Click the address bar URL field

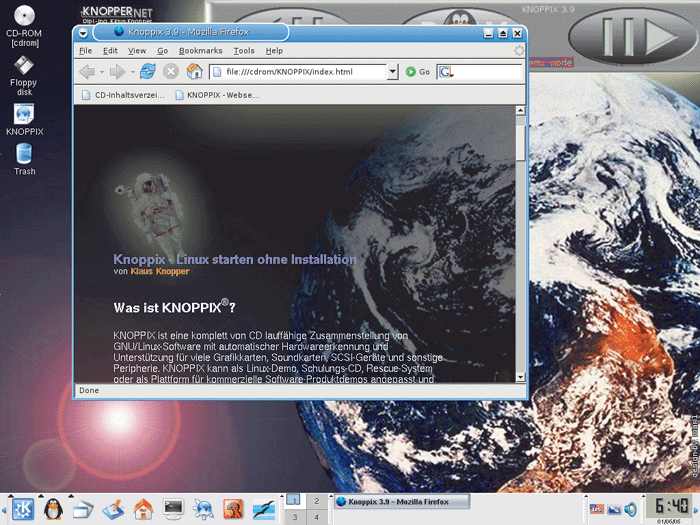(298, 71)
